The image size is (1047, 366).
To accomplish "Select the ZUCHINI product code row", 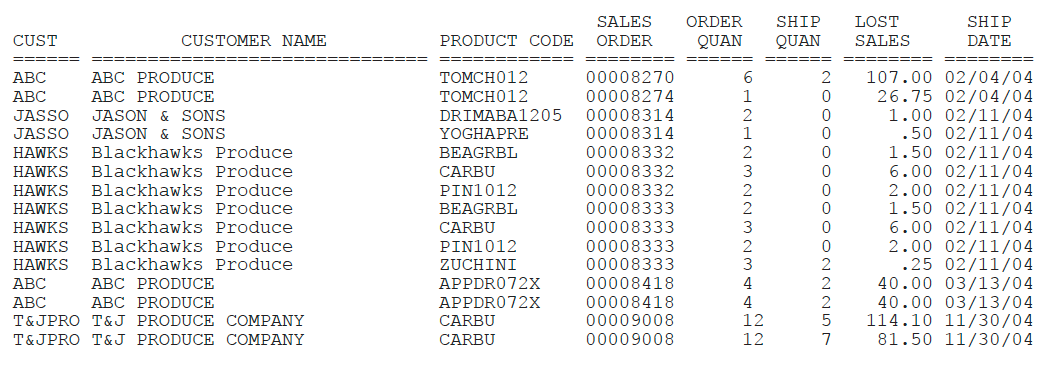I will coord(523,265).
